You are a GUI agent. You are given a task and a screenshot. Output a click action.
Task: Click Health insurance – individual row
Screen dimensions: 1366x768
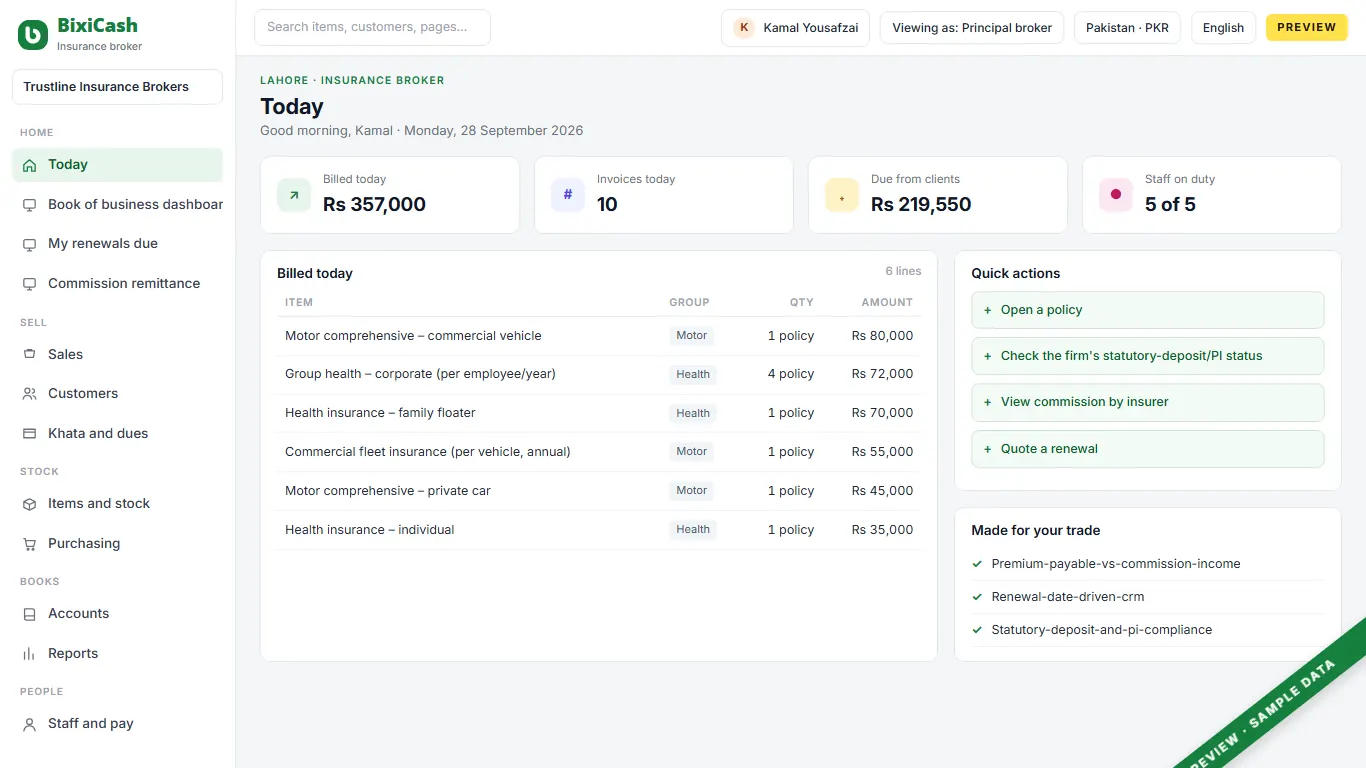599,530
